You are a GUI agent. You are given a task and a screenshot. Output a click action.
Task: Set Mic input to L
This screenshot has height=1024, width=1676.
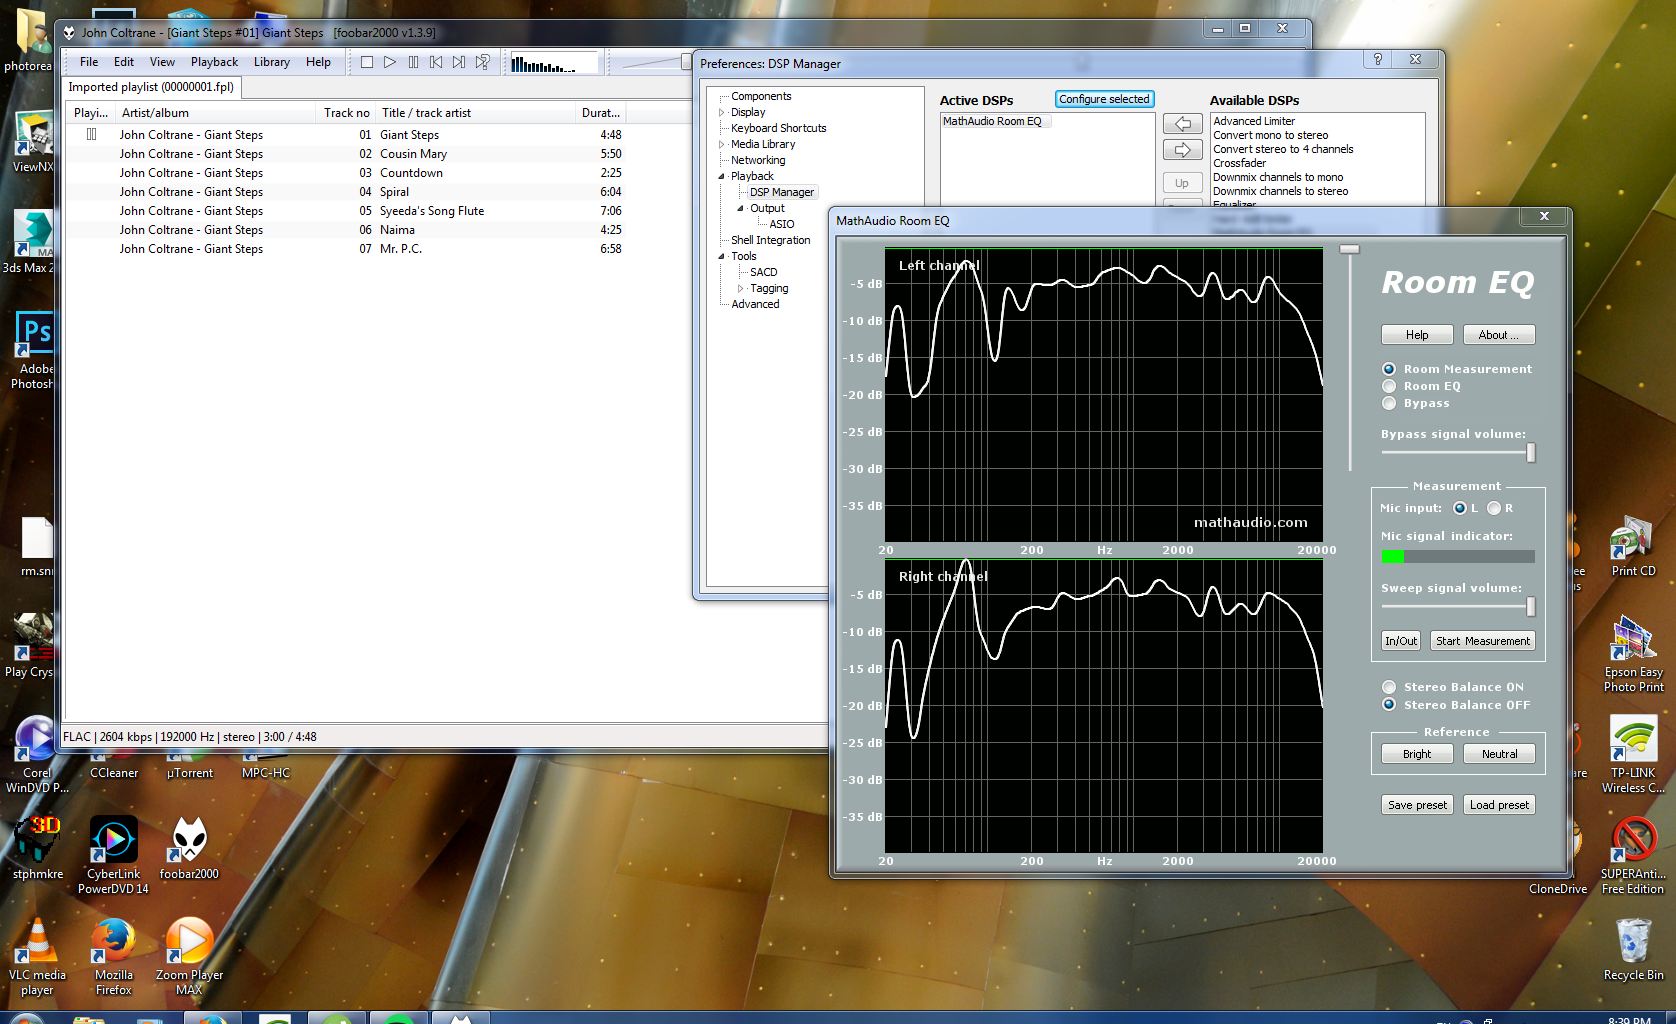click(x=1460, y=508)
